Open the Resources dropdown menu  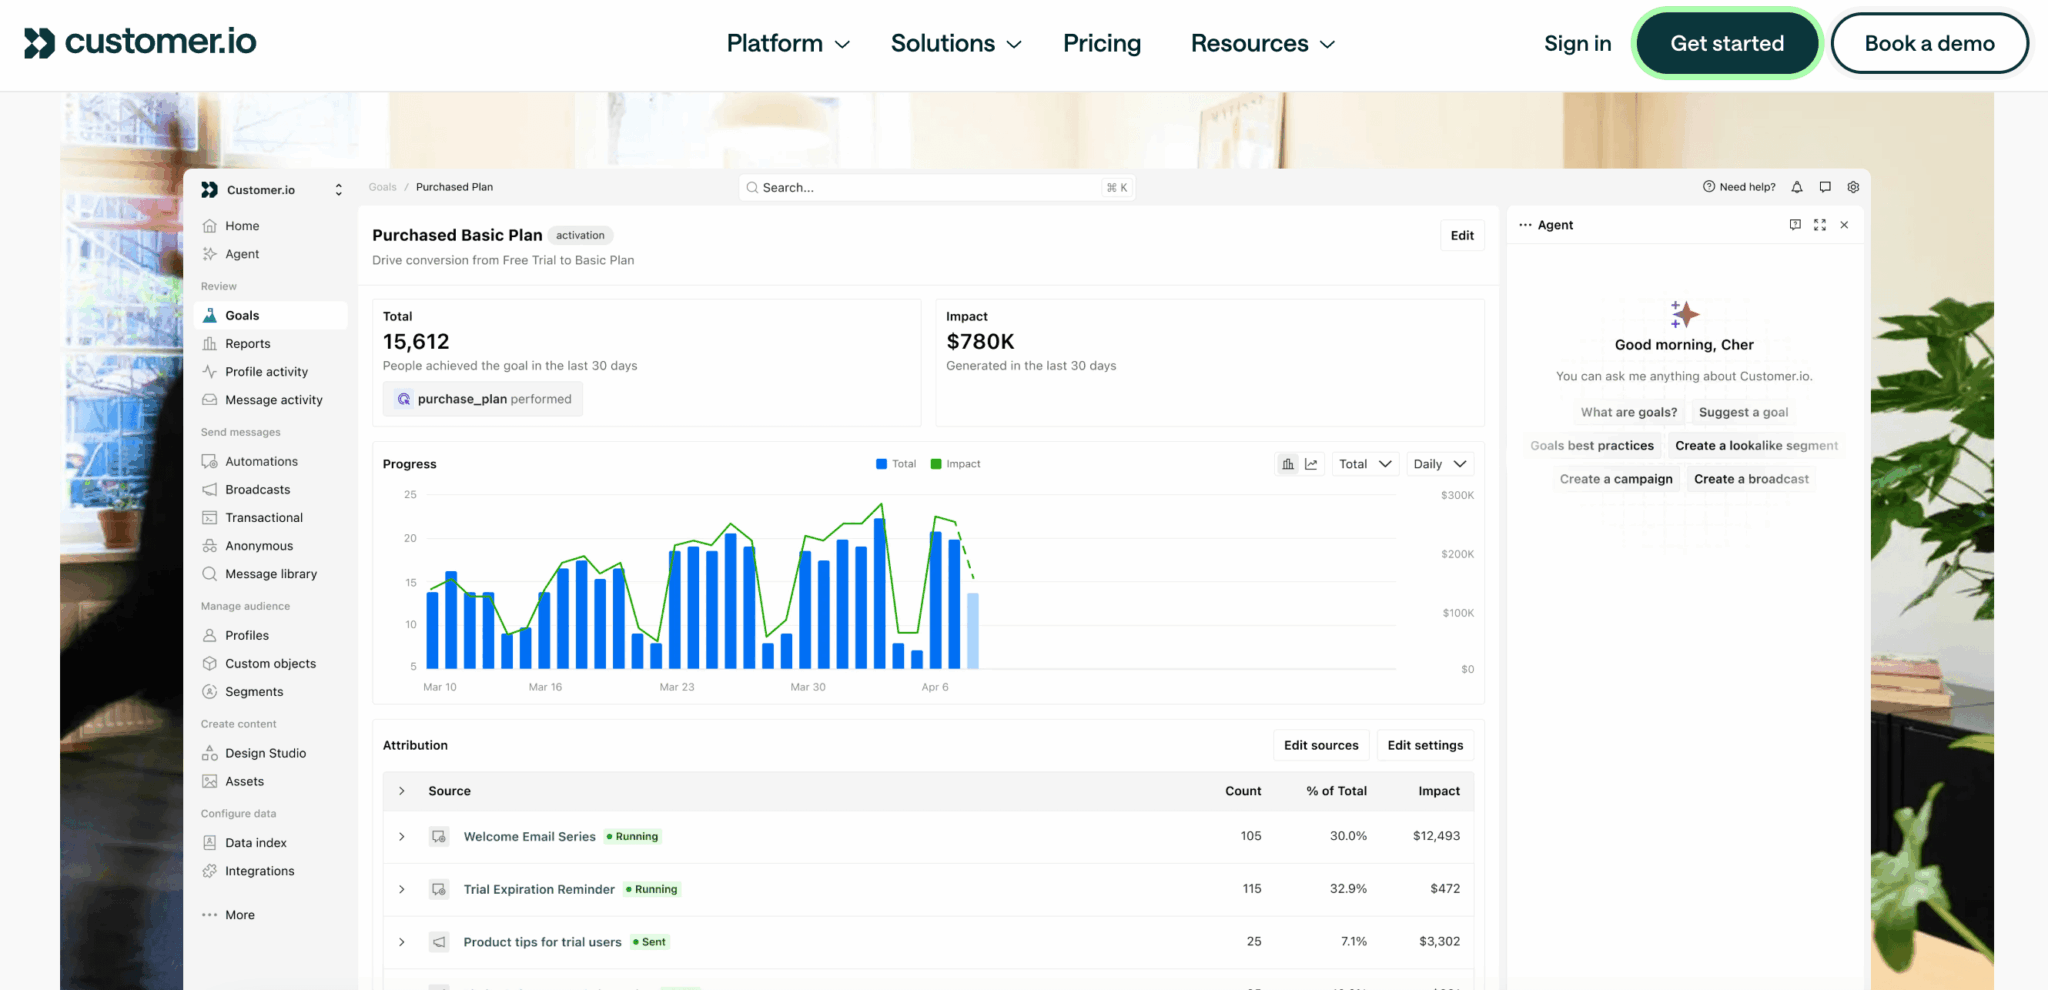click(1263, 43)
